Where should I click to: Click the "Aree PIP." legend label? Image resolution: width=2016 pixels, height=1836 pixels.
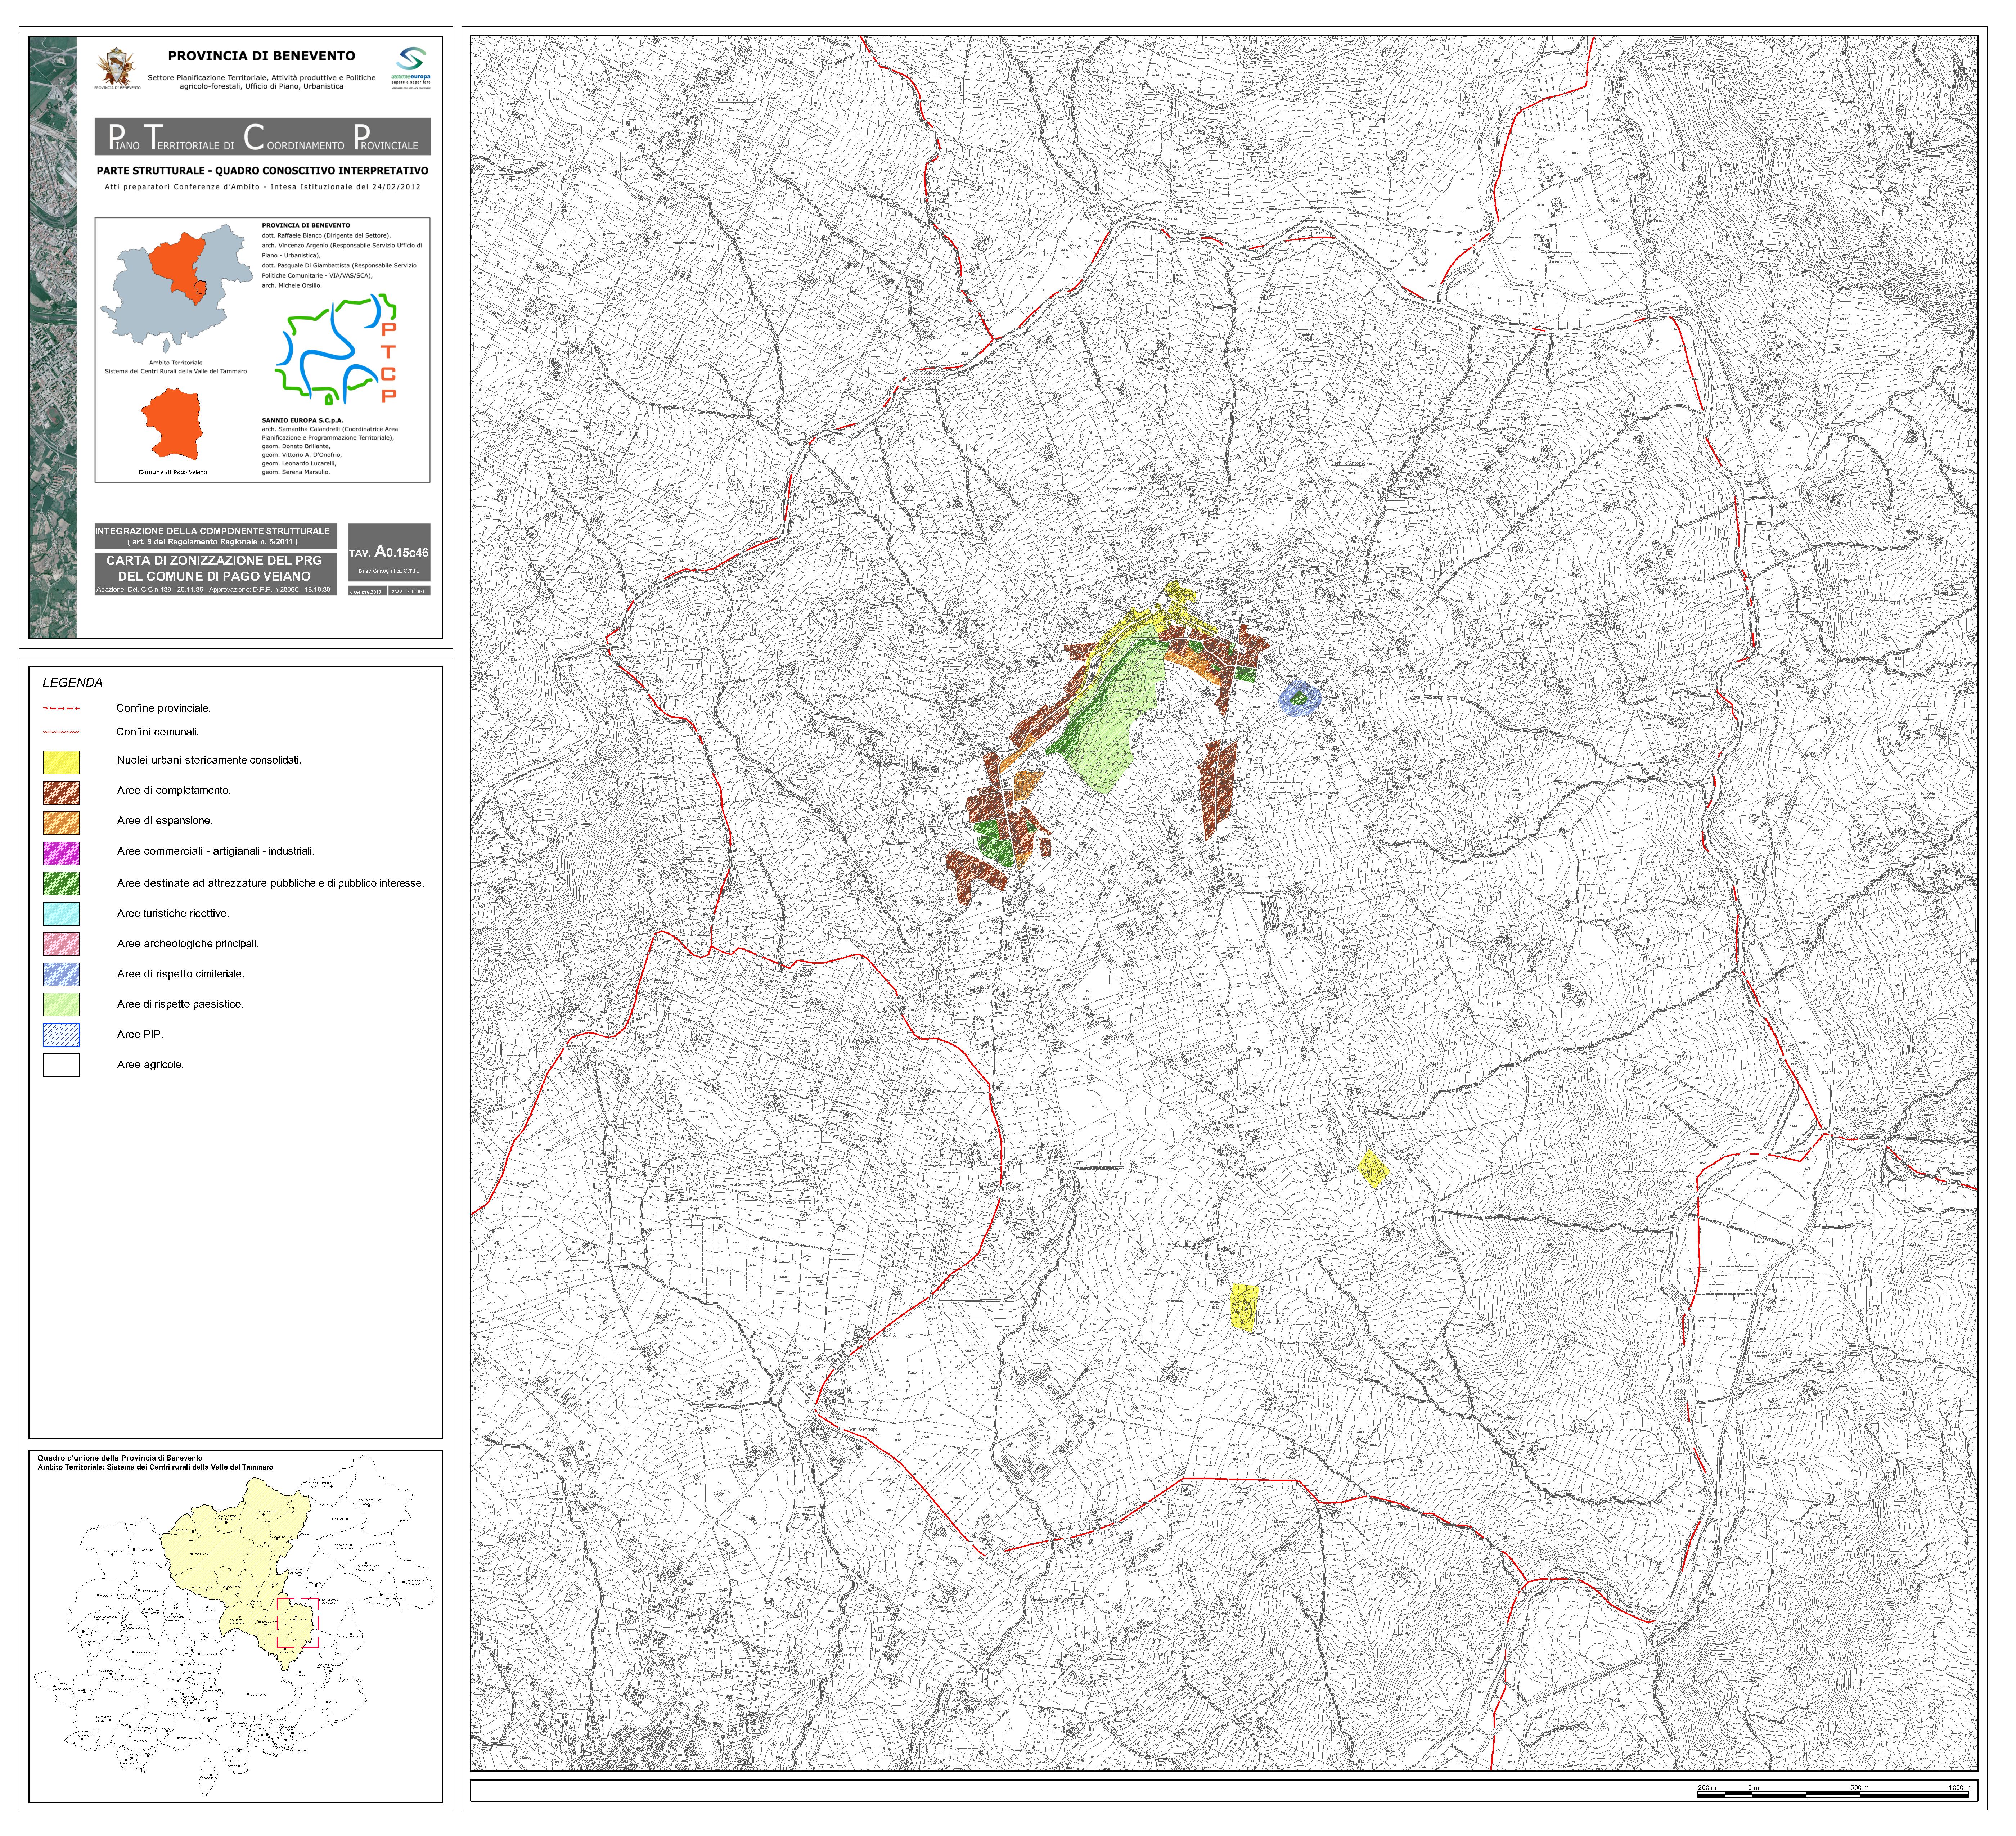[140, 1035]
